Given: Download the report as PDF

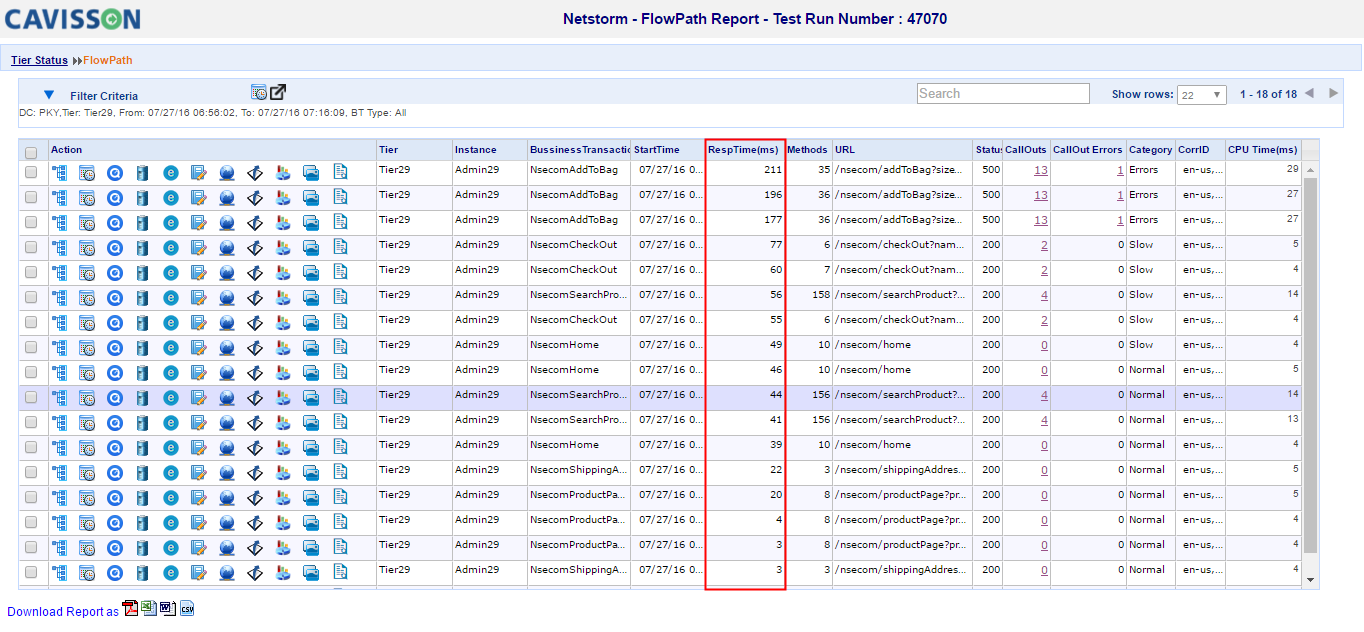Looking at the screenshot, I should pos(130,609).
